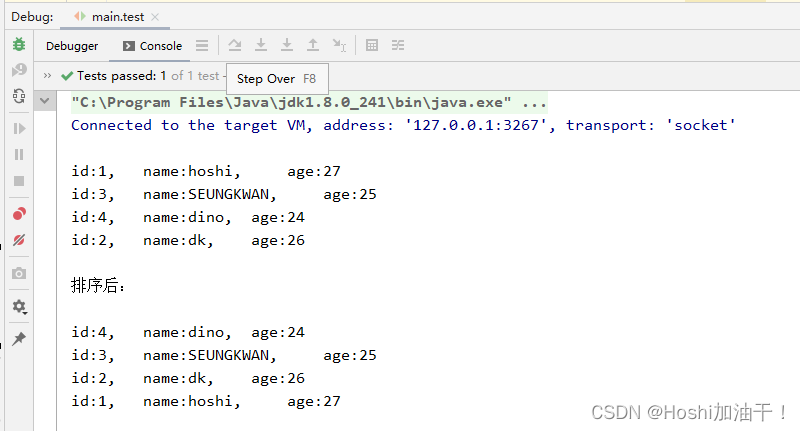
Task: Click the 'Connected to the target VM' line
Action: tap(403, 125)
